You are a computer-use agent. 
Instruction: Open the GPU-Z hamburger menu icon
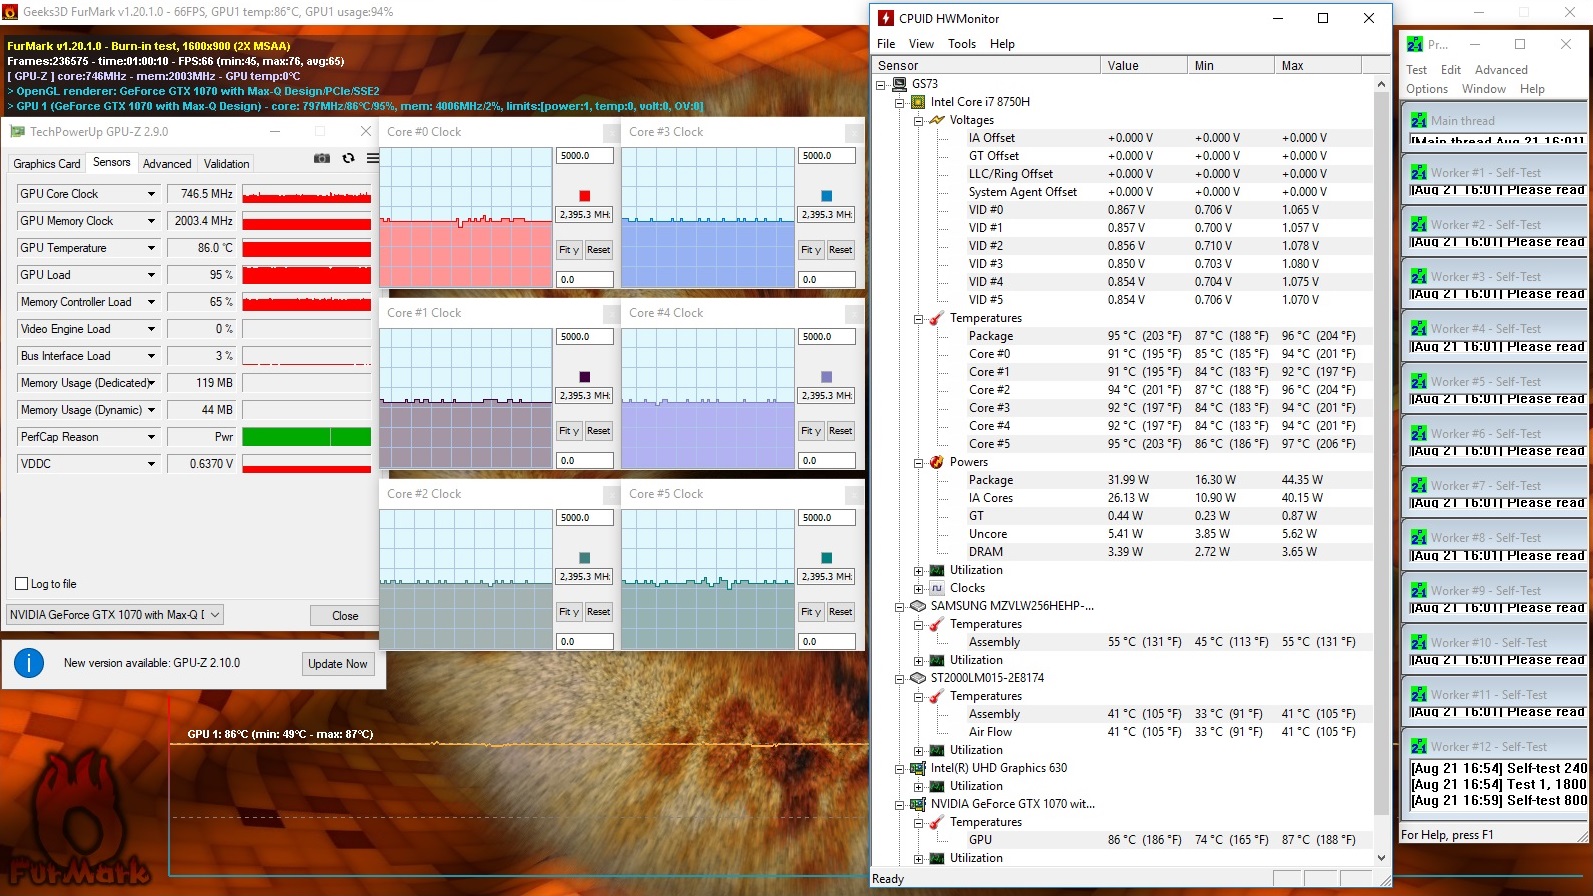click(373, 158)
